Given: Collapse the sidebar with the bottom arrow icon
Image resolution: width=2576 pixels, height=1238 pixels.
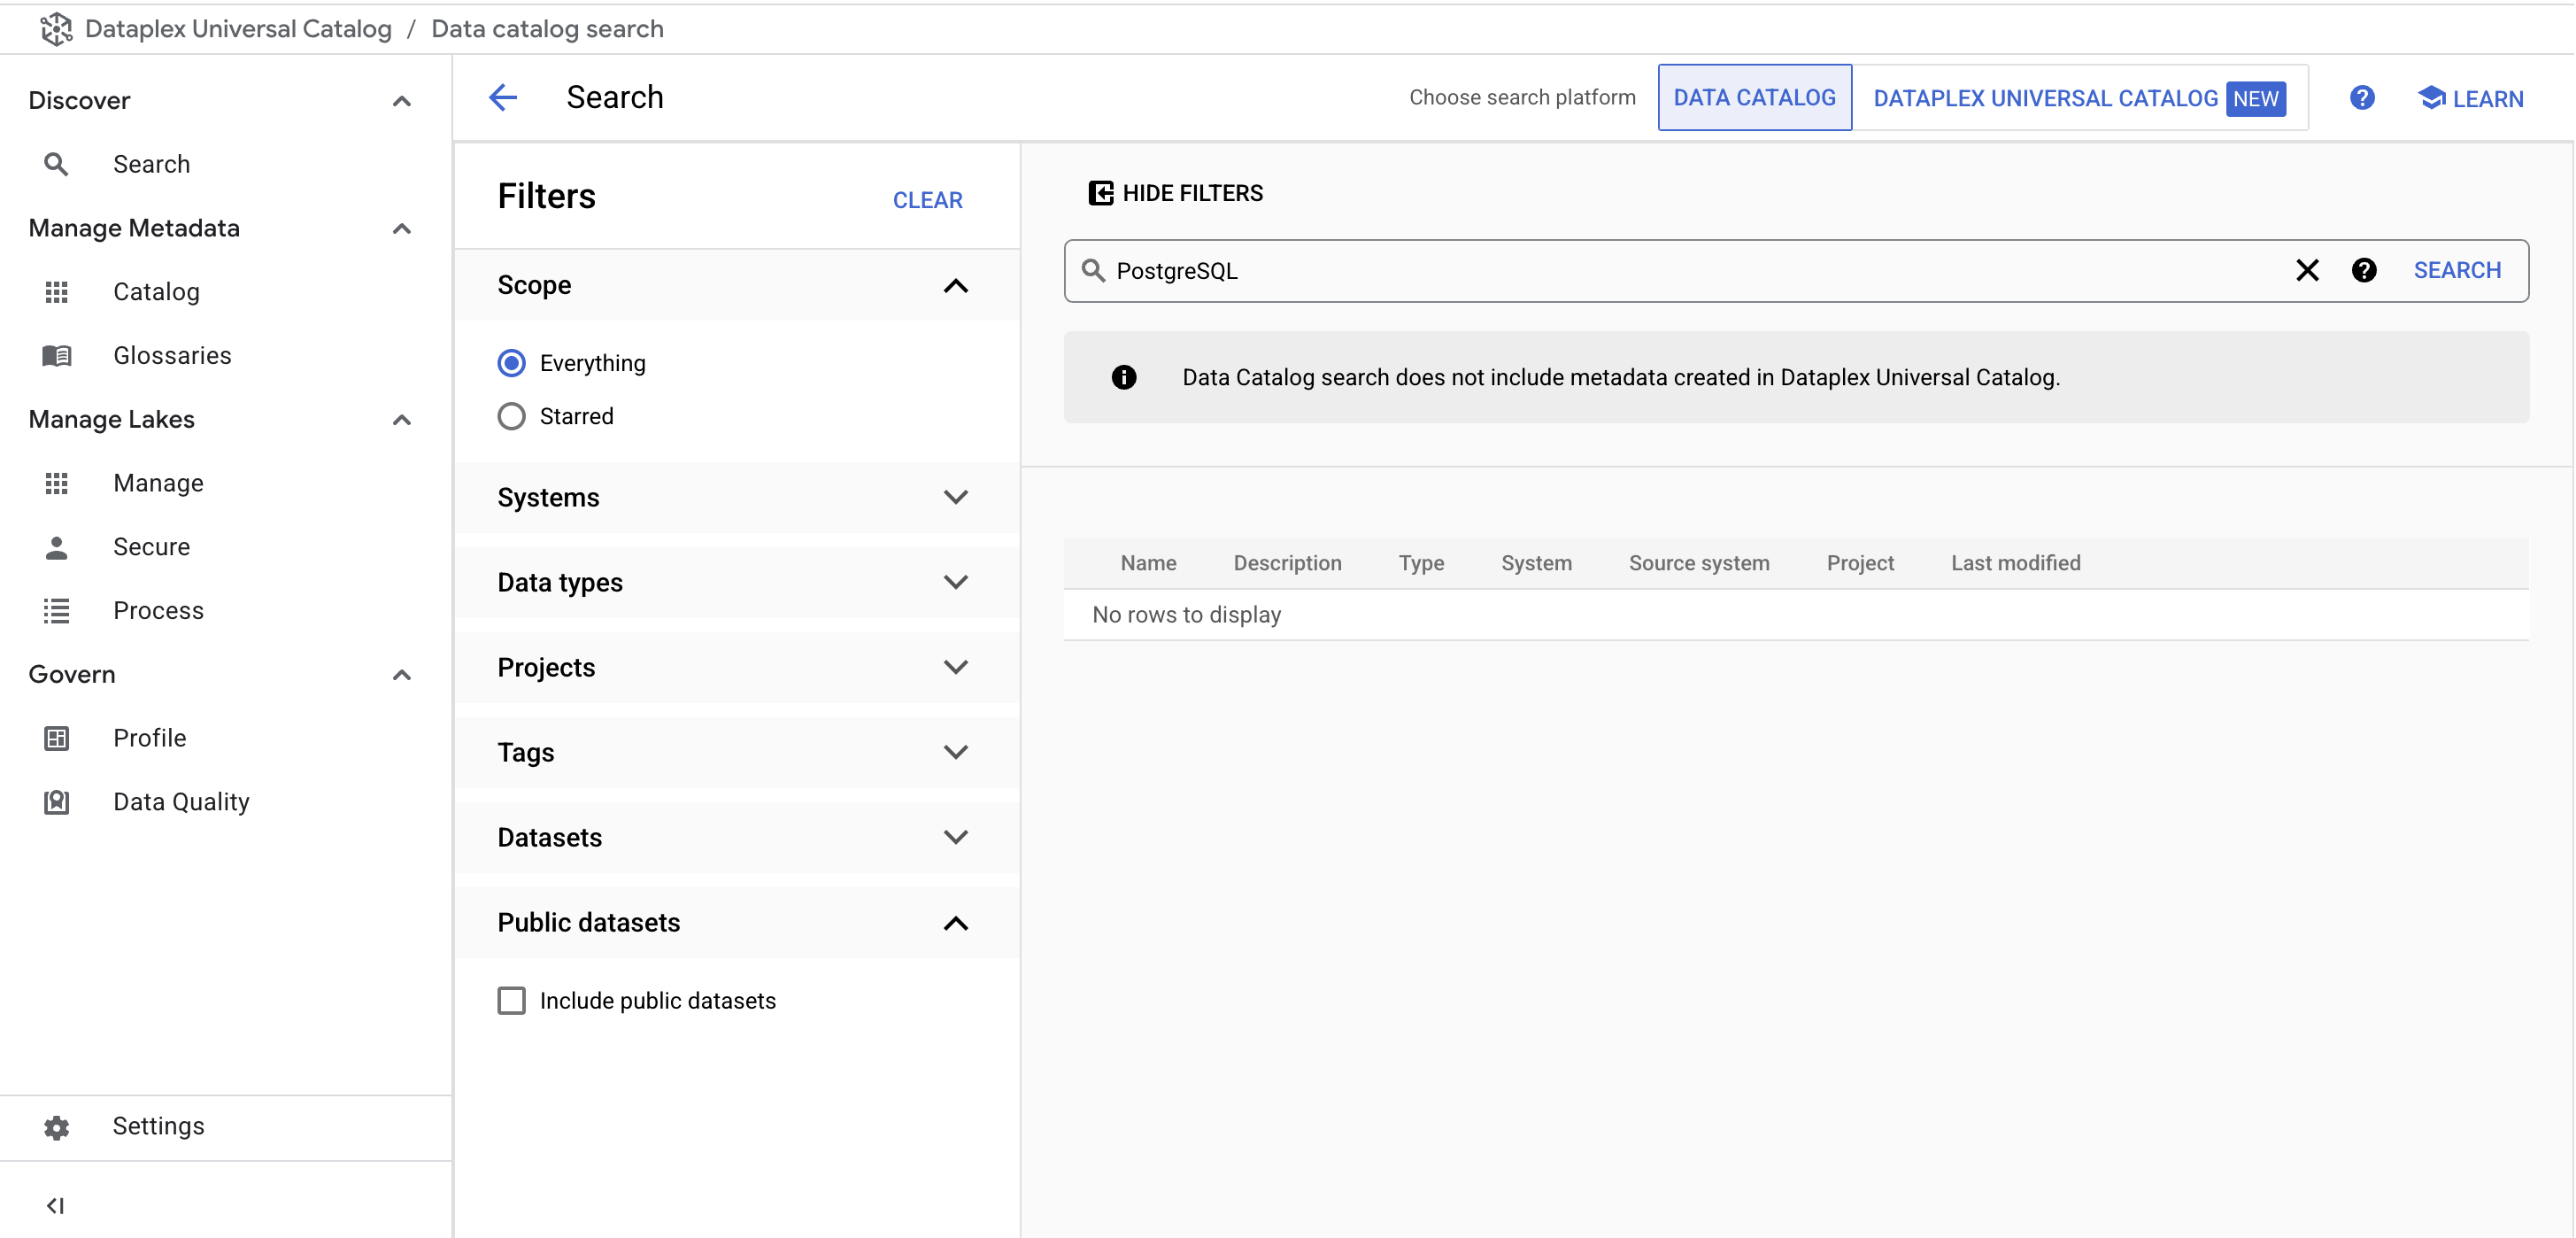Looking at the screenshot, I should click(x=56, y=1206).
